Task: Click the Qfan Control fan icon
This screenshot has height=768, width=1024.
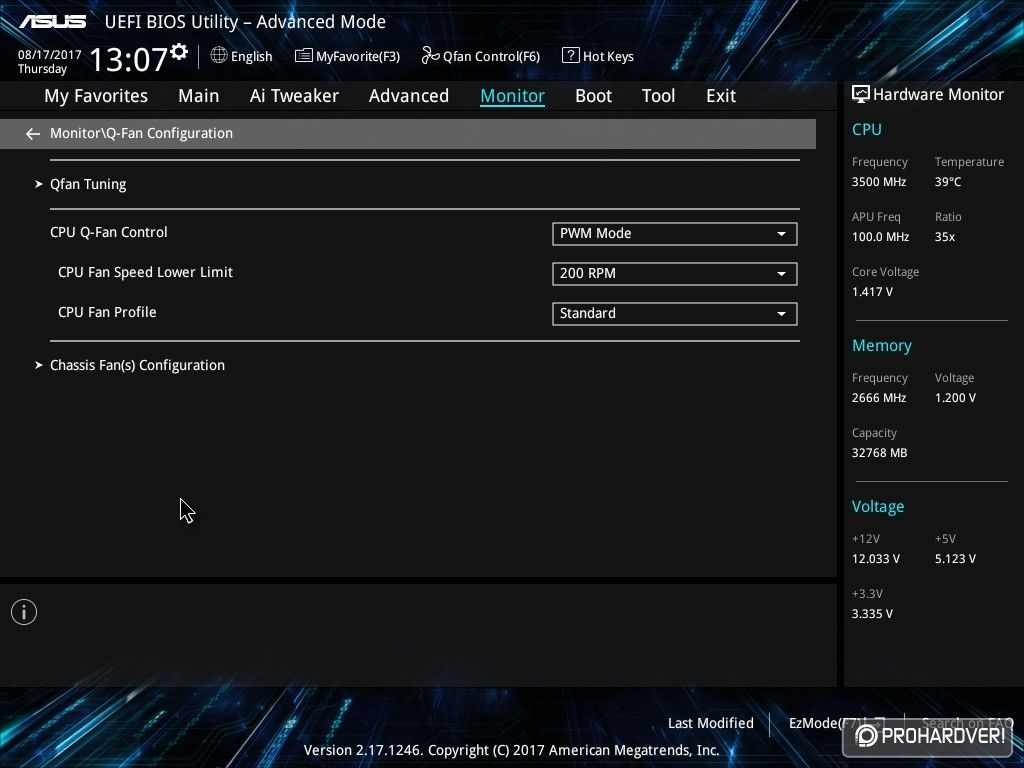Action: pos(430,56)
